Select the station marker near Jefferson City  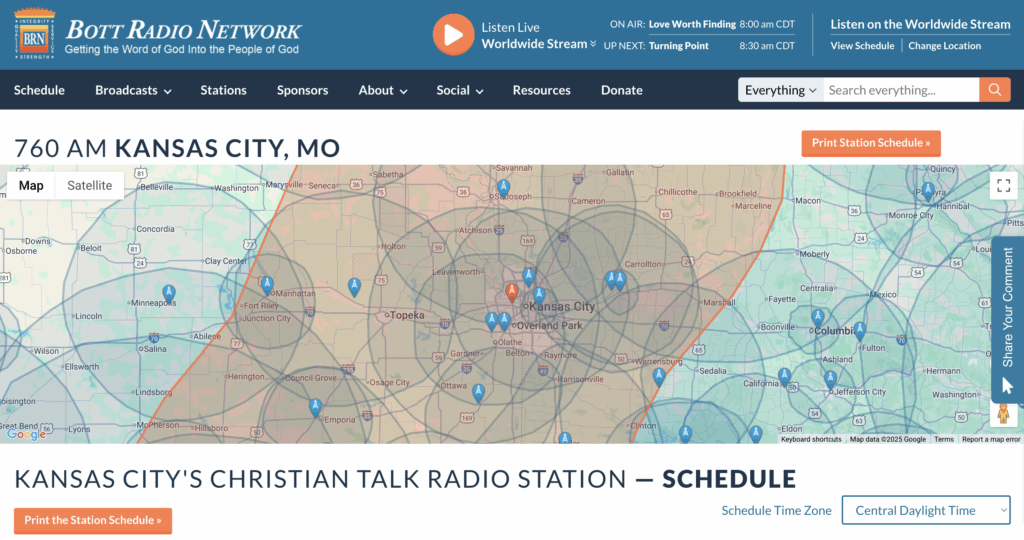831,379
